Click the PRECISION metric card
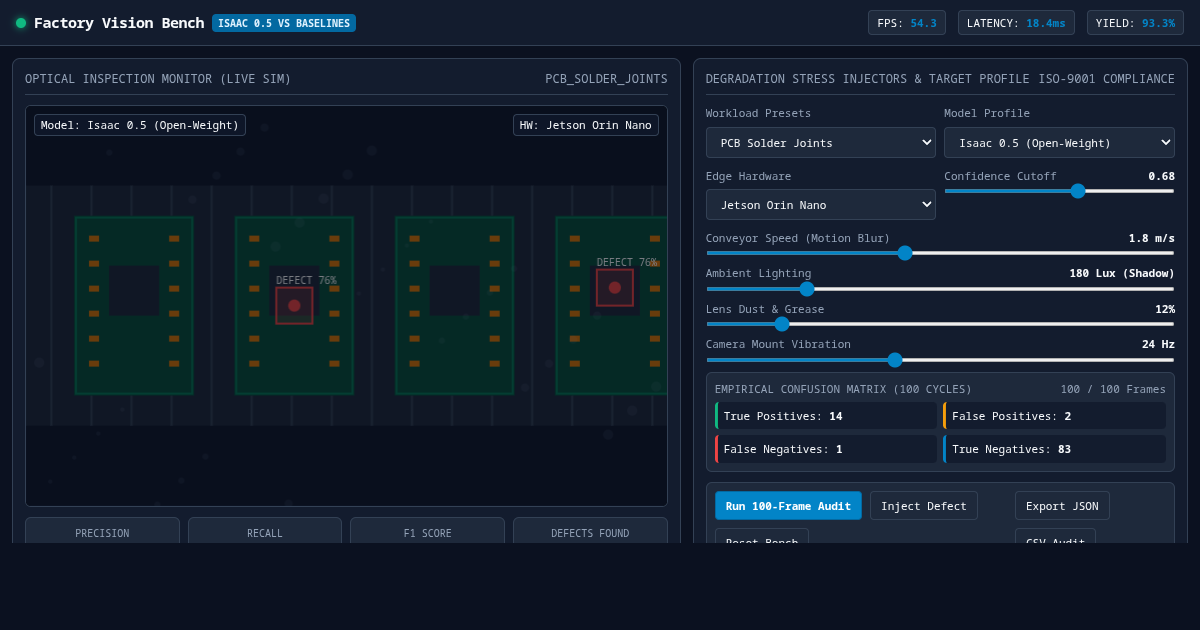This screenshot has width=1200, height=630. tap(102, 531)
